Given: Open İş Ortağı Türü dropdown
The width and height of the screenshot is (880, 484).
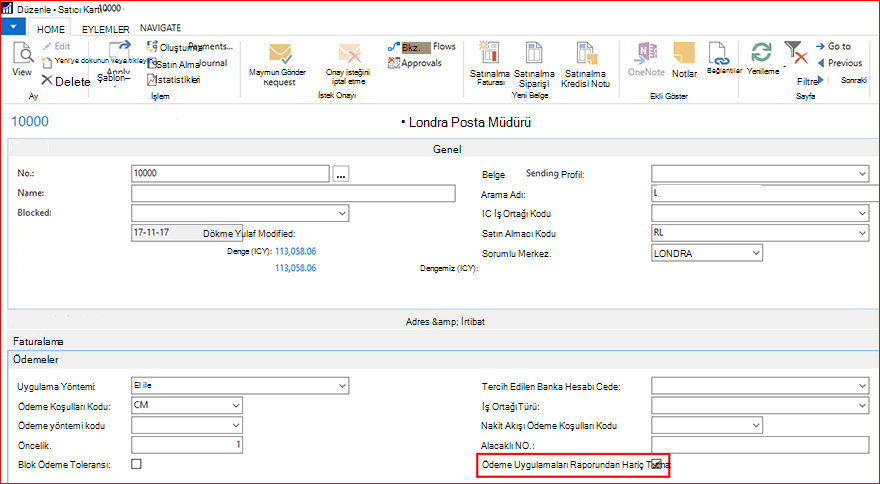Looking at the screenshot, I should (862, 405).
